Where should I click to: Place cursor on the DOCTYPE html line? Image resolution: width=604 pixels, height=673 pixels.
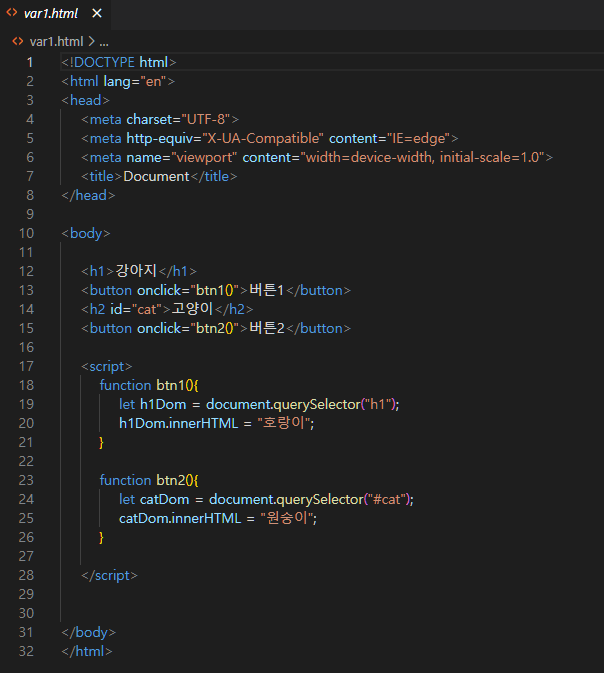(118, 62)
